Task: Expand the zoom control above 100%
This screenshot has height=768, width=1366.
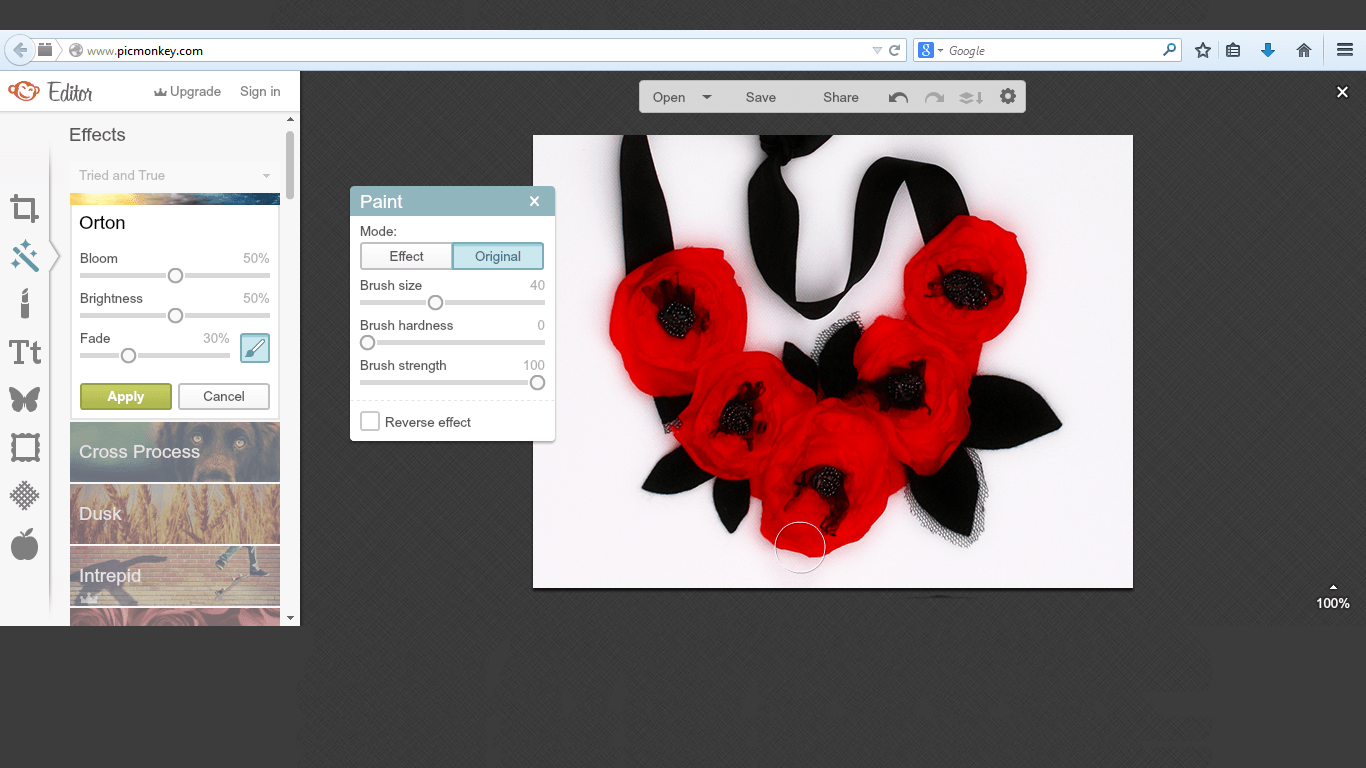Action: tap(1333, 587)
